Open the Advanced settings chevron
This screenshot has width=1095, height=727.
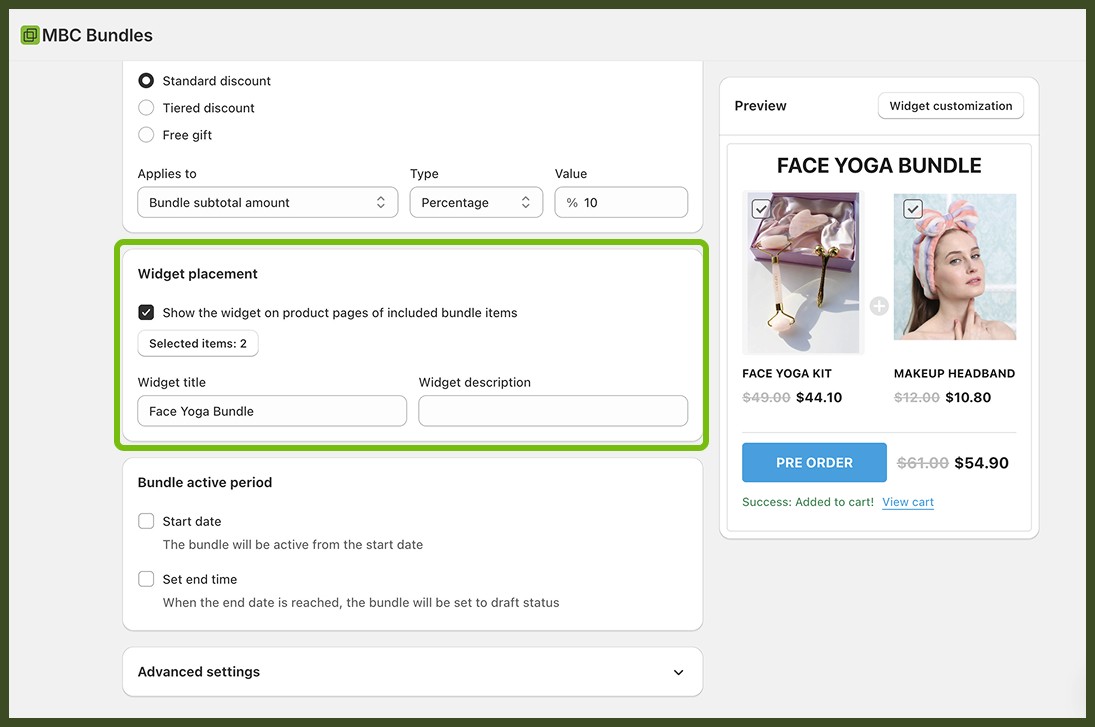(678, 672)
